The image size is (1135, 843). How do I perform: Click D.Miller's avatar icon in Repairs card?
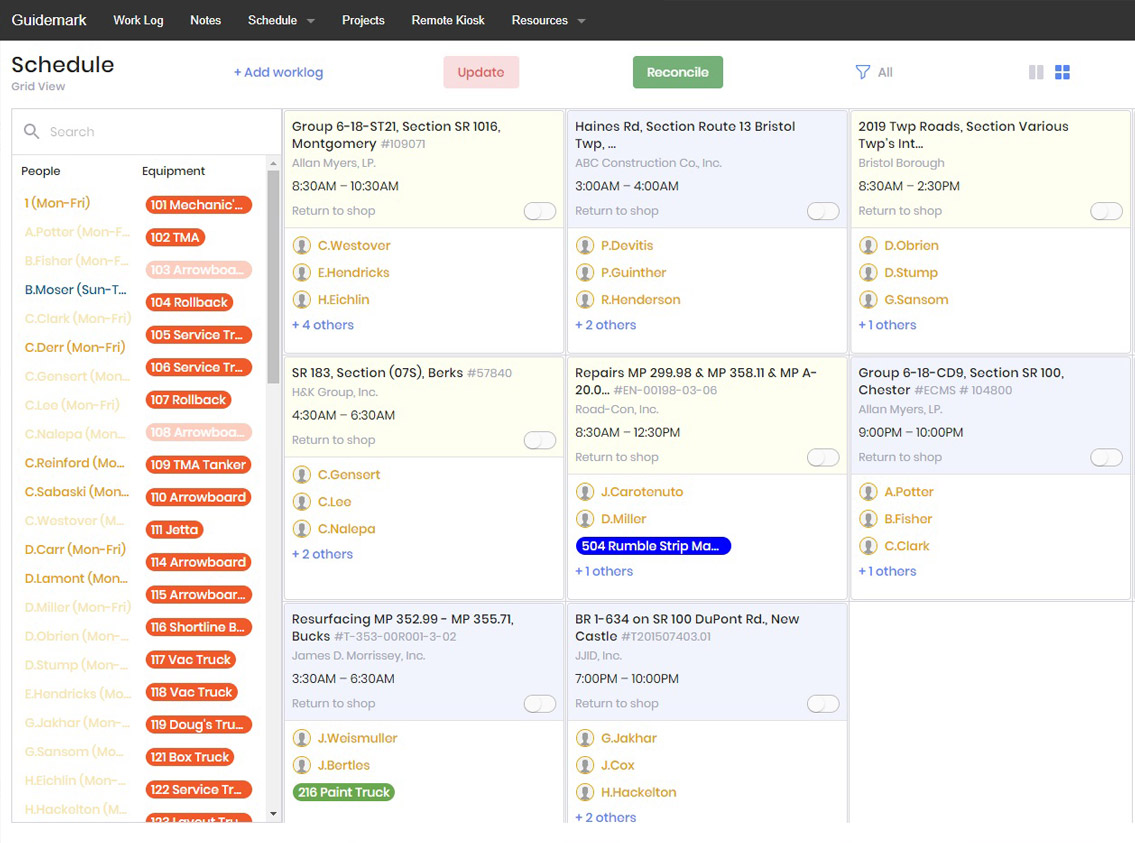coord(584,519)
